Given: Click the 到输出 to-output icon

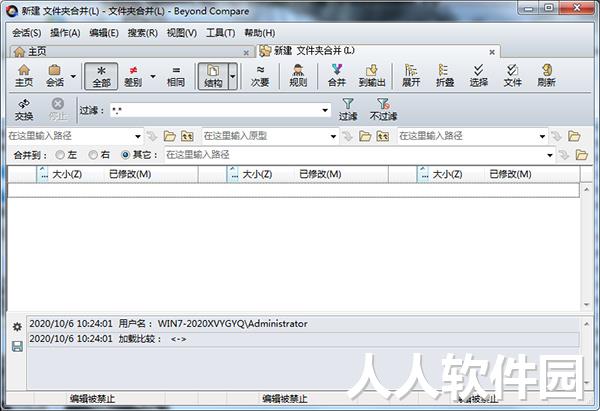Looking at the screenshot, I should click(x=372, y=76).
